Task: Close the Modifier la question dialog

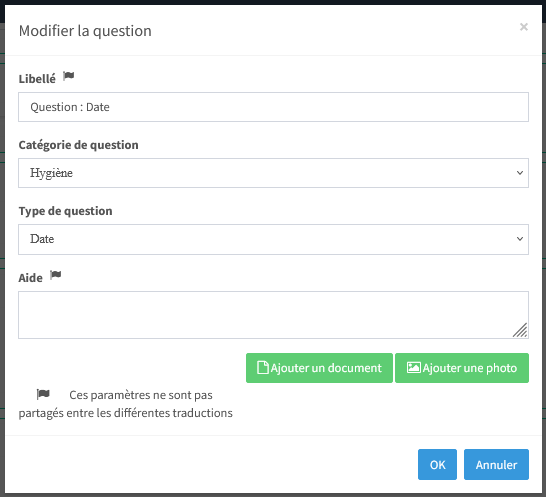Action: [524, 27]
